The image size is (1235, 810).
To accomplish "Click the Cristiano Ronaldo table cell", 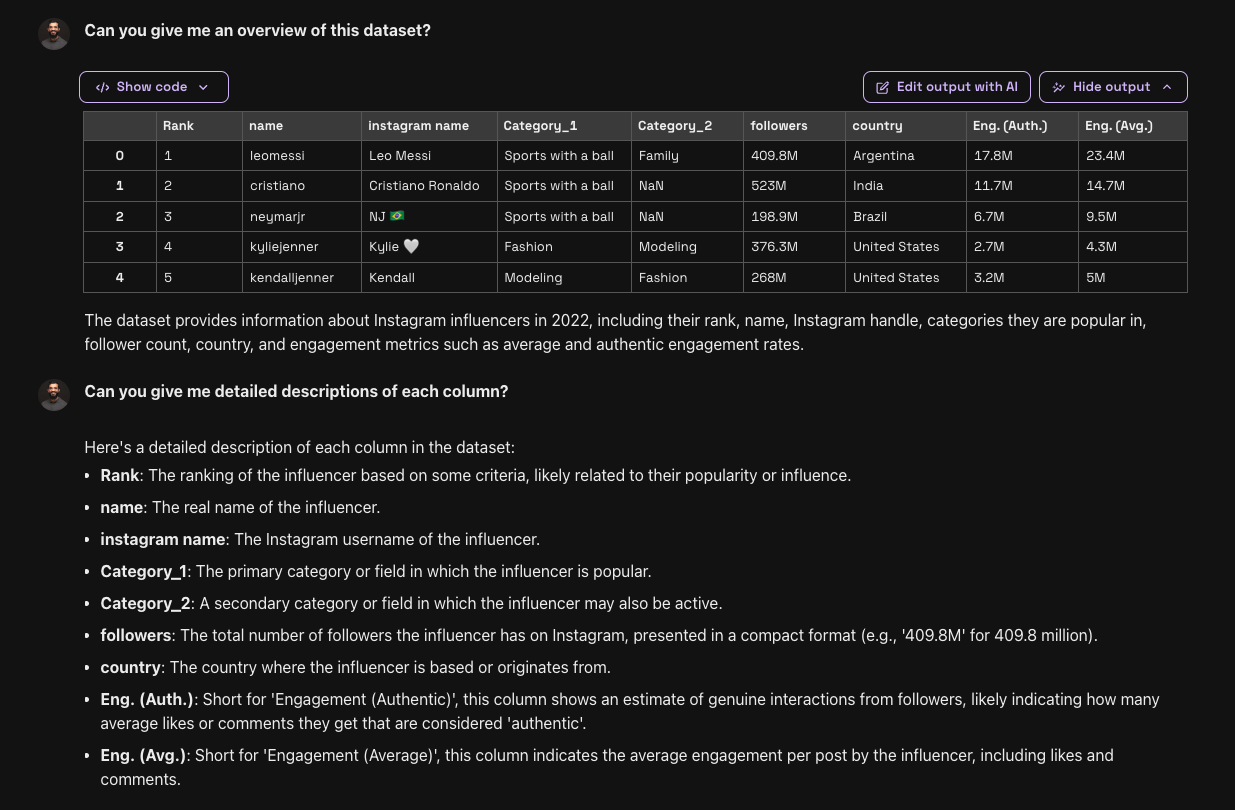I will pos(424,186).
